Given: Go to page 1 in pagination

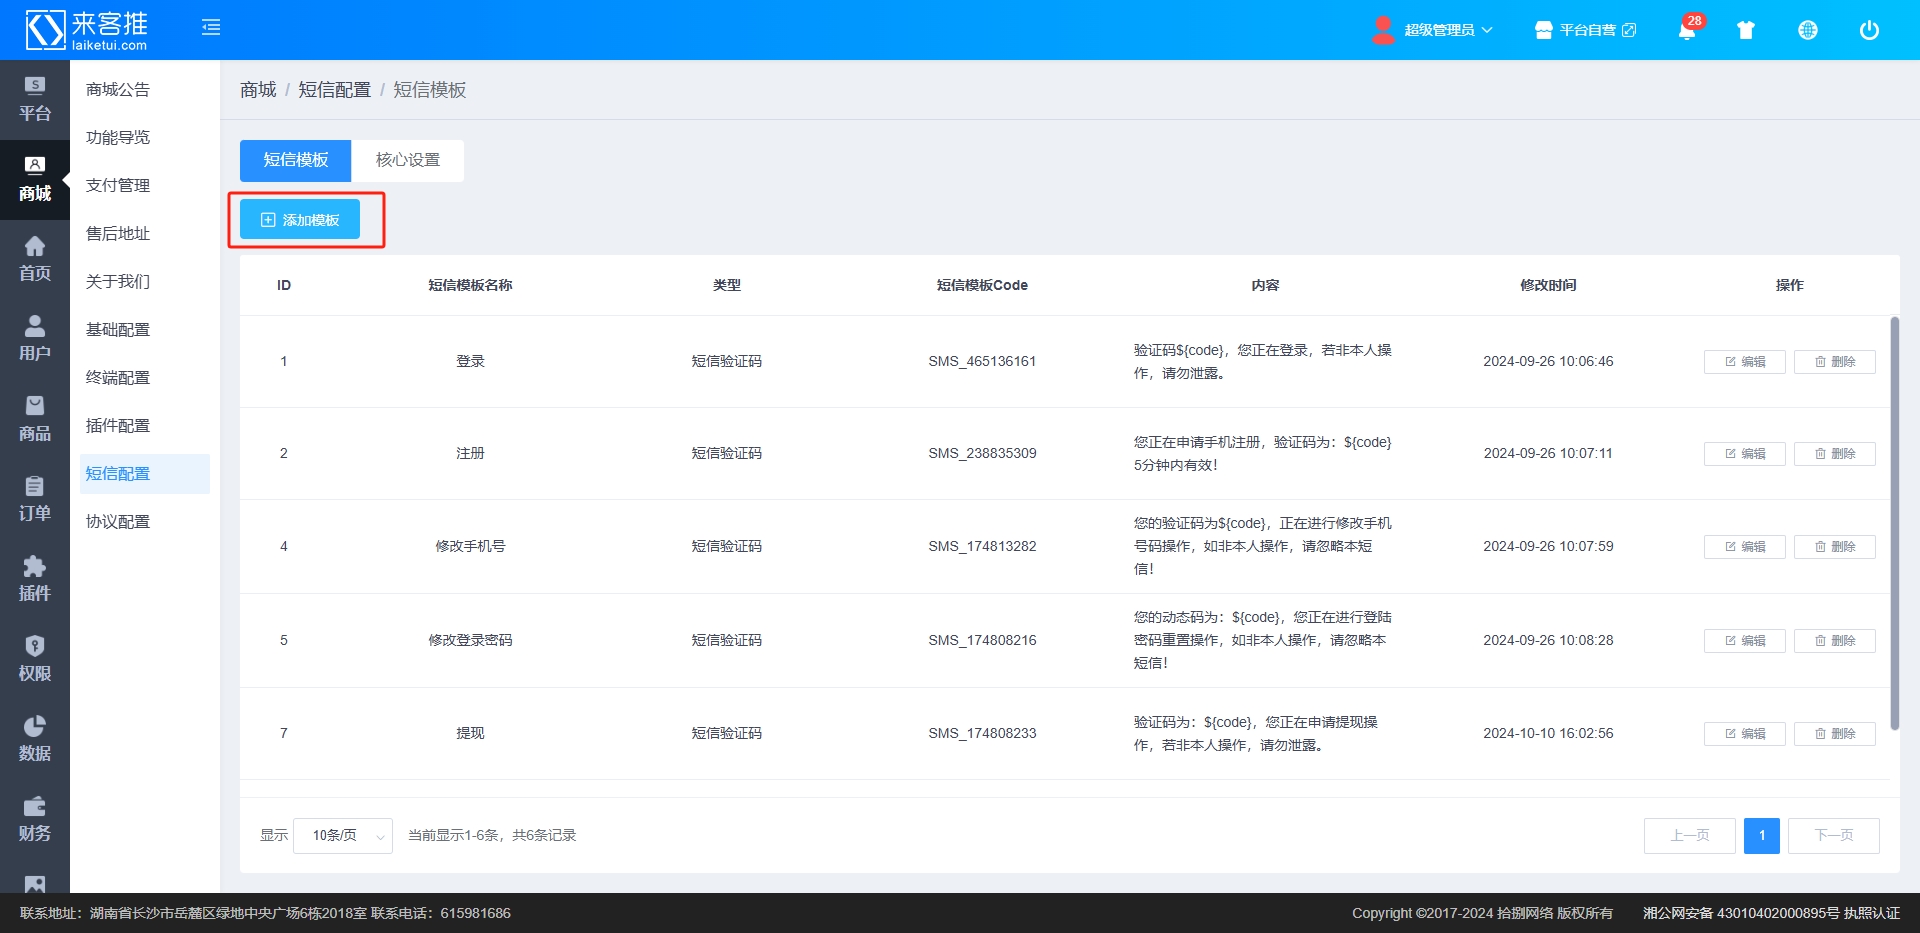Looking at the screenshot, I should point(1761,836).
